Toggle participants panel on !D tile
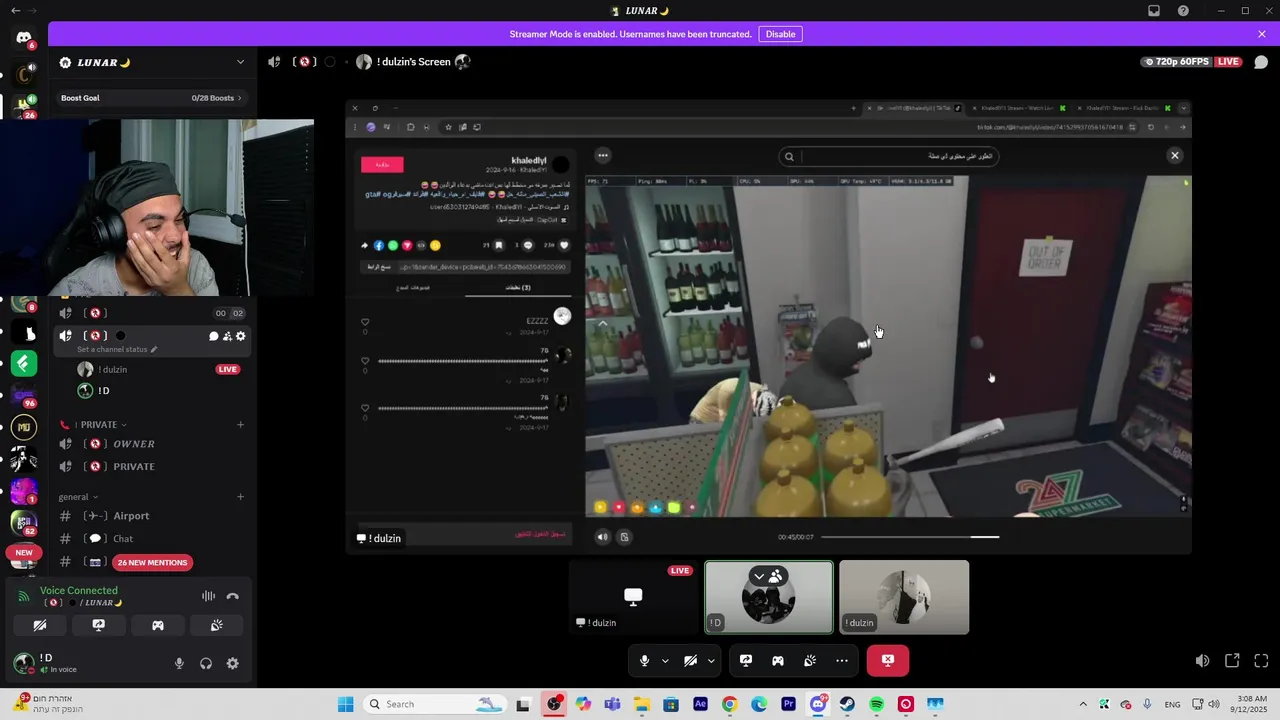This screenshot has width=1280, height=720. click(x=768, y=576)
